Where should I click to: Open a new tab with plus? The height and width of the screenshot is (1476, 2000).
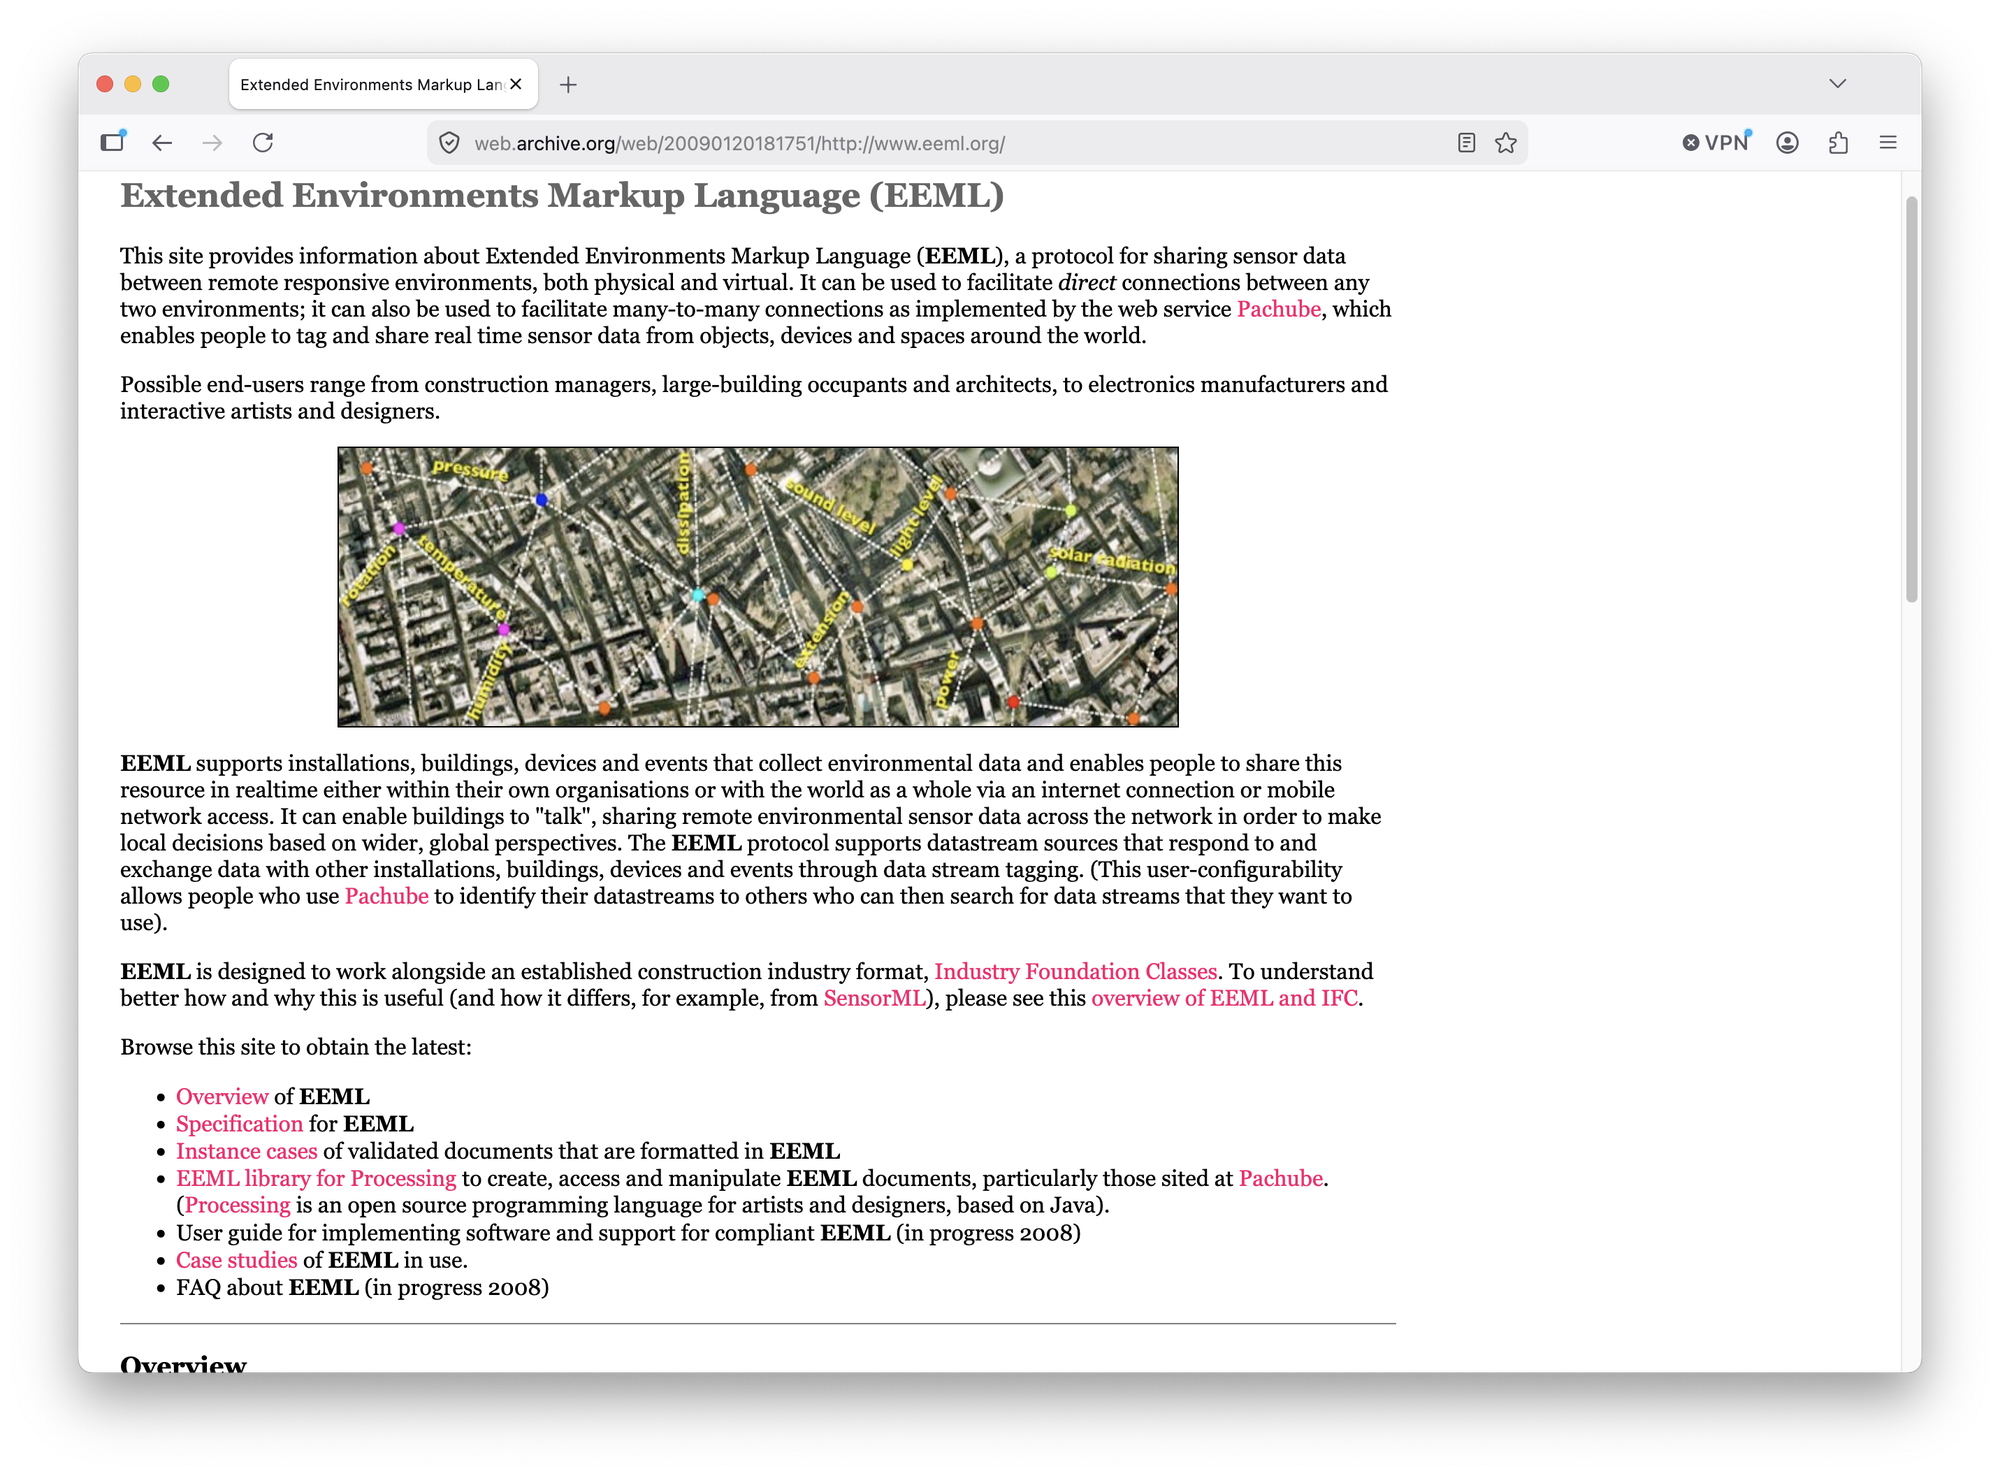pos(568,85)
